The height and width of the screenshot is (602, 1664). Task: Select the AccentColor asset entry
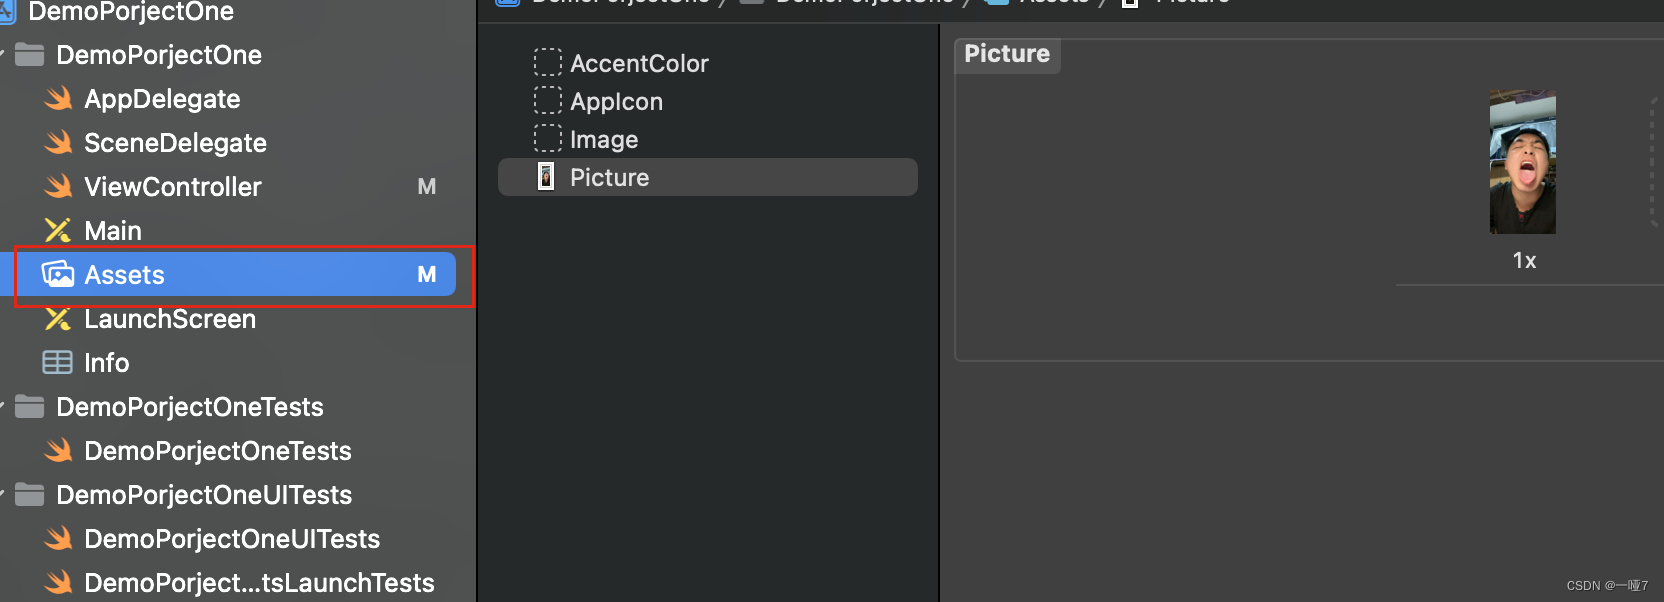pos(639,64)
